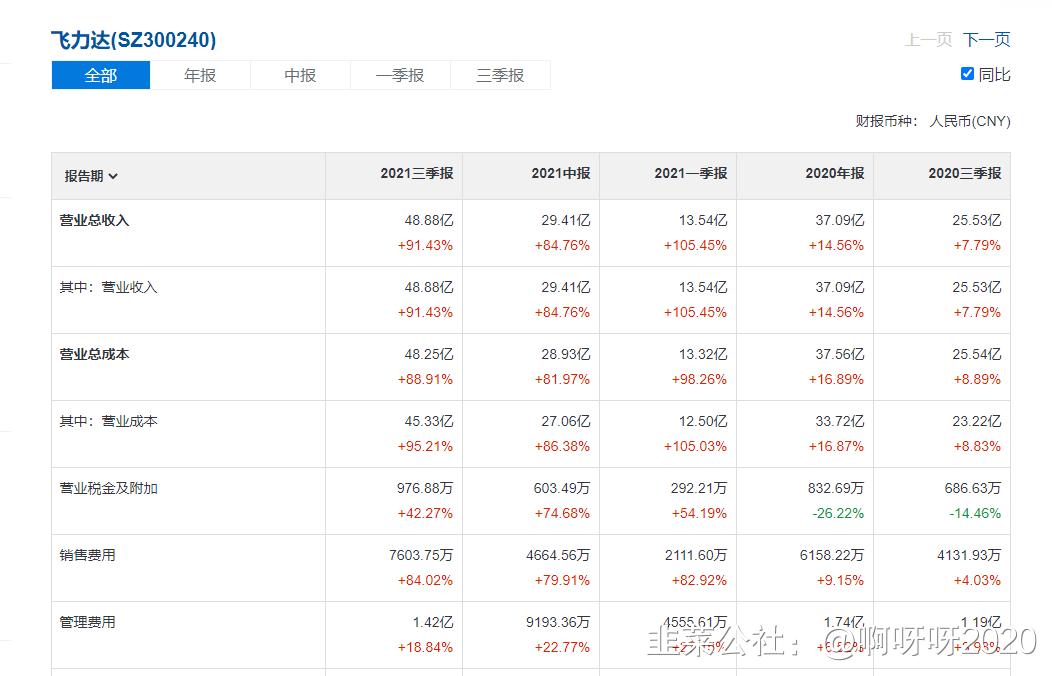Screen dimensions: 1052x676
Task: Click the 上一页 link
Action: coord(928,40)
